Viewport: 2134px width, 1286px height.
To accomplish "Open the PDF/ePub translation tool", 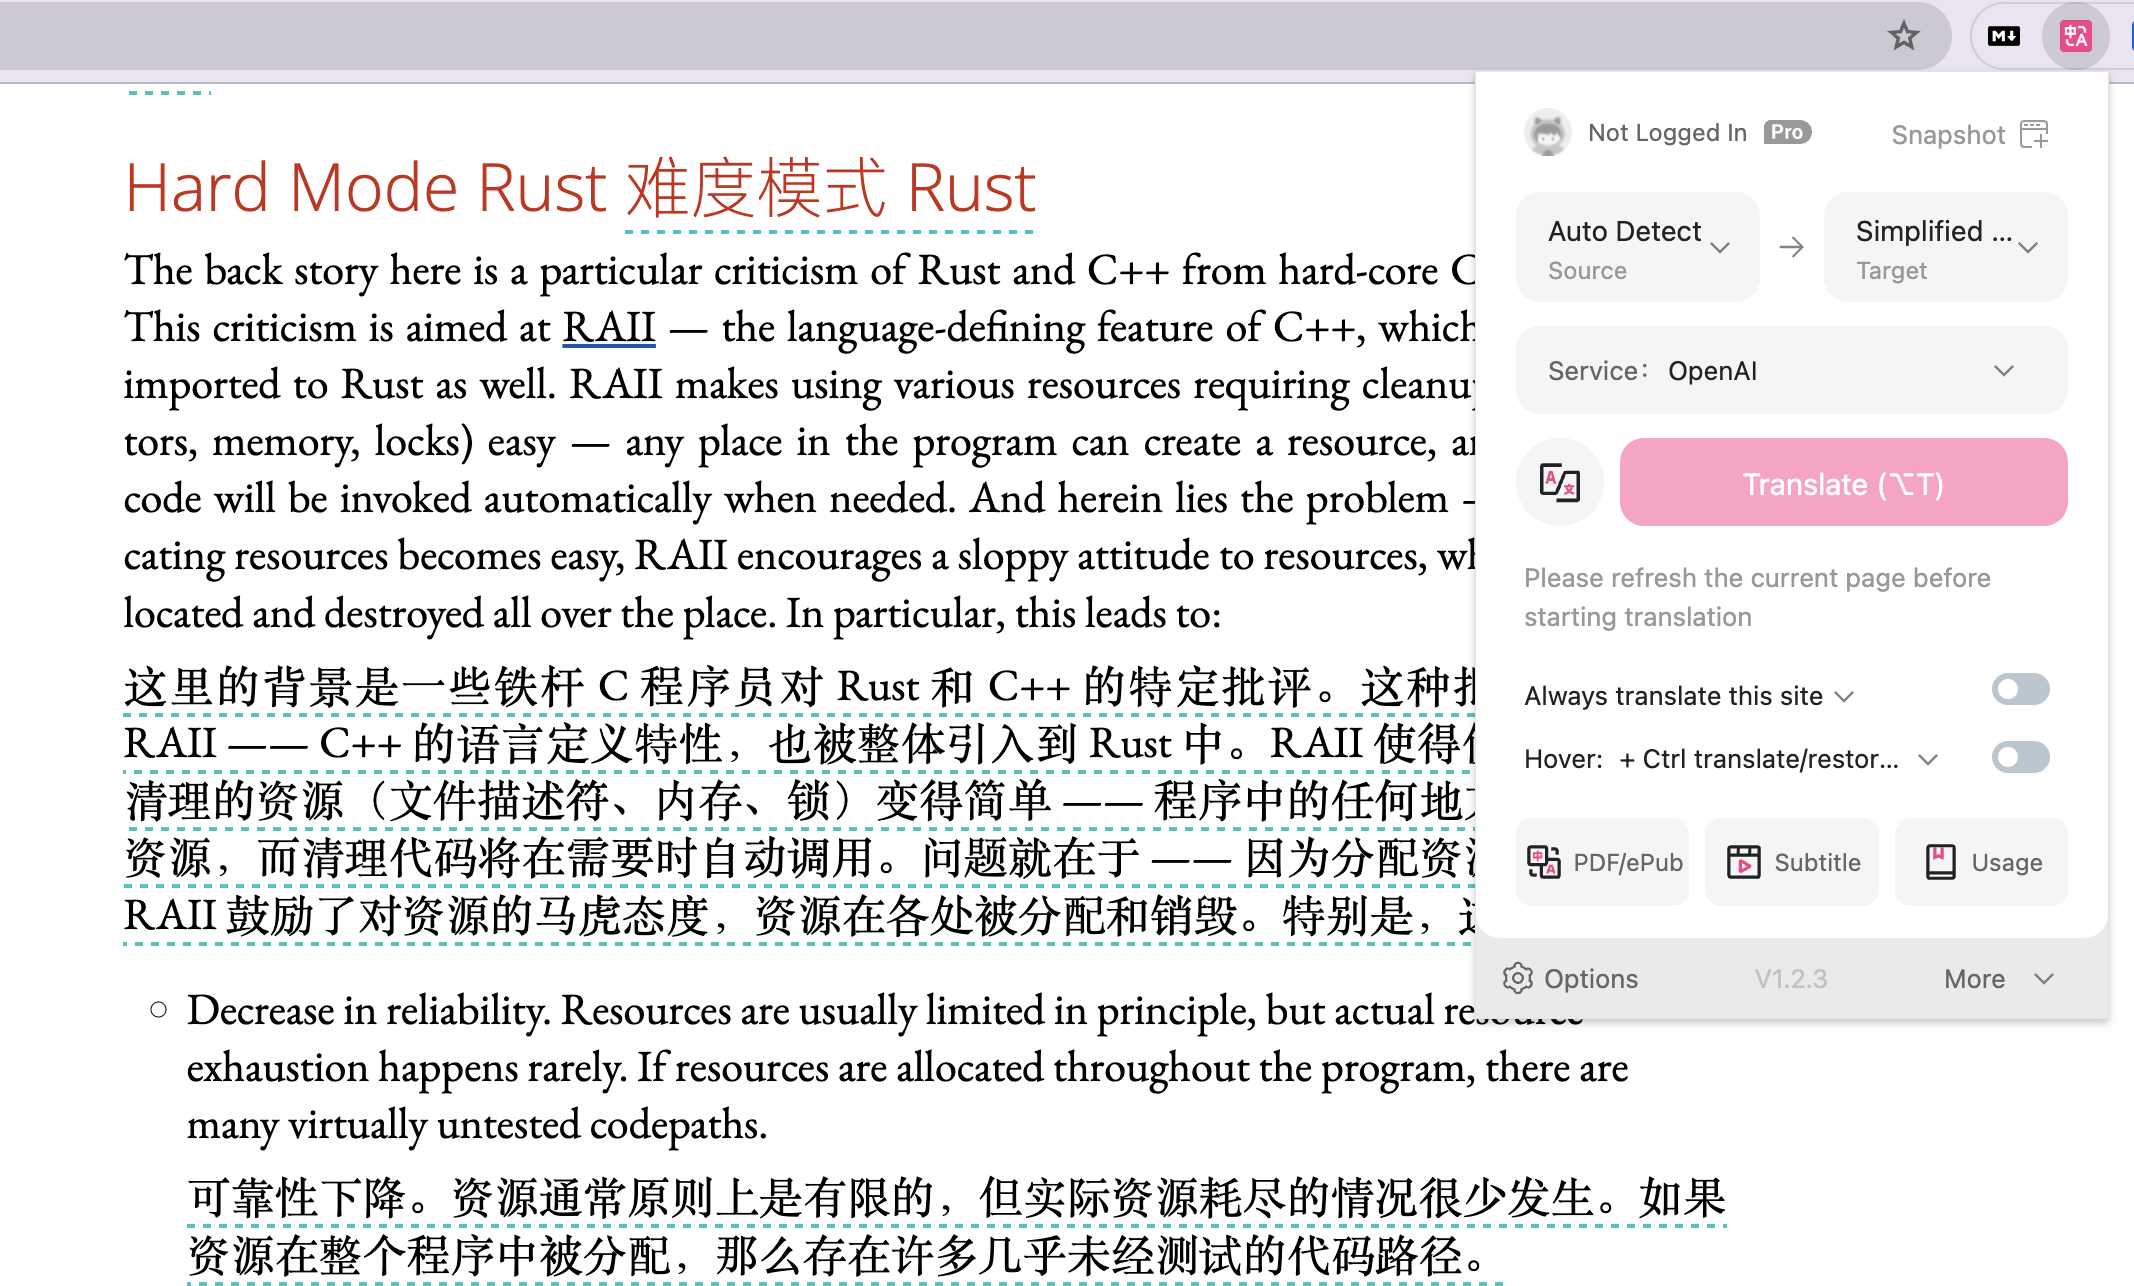I will point(1603,862).
